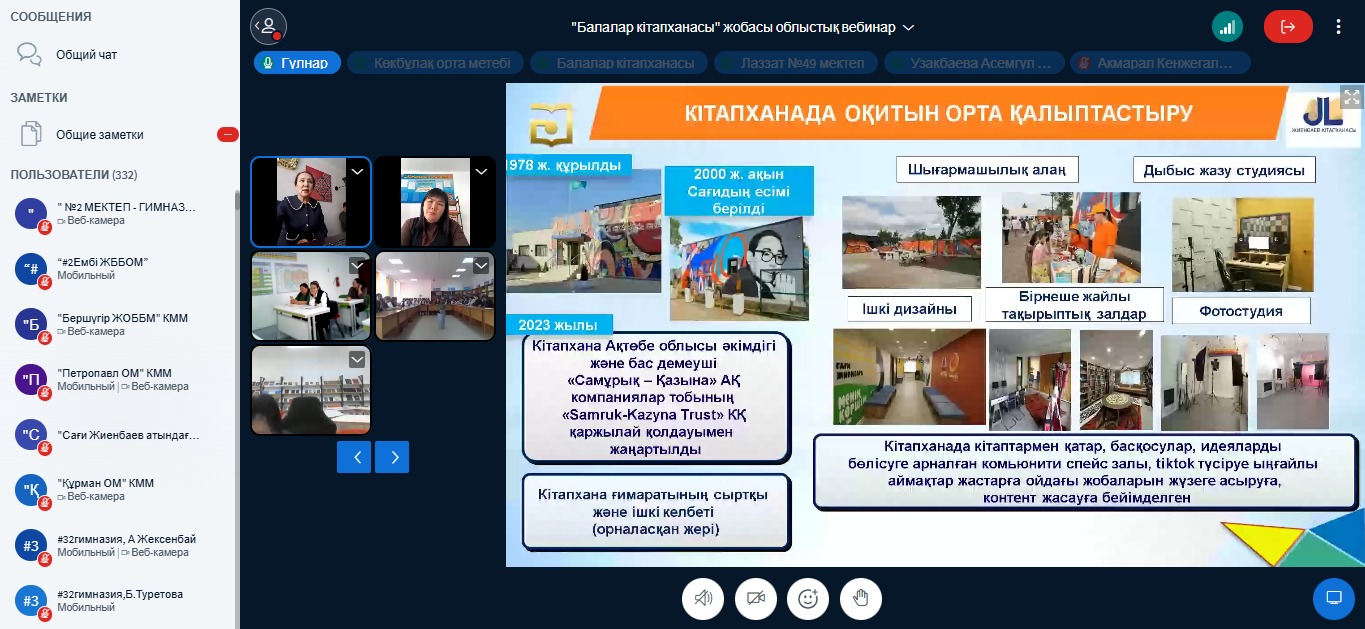The width and height of the screenshot is (1365, 629).
Task: Open the three-dot options menu
Action: (x=1339, y=27)
